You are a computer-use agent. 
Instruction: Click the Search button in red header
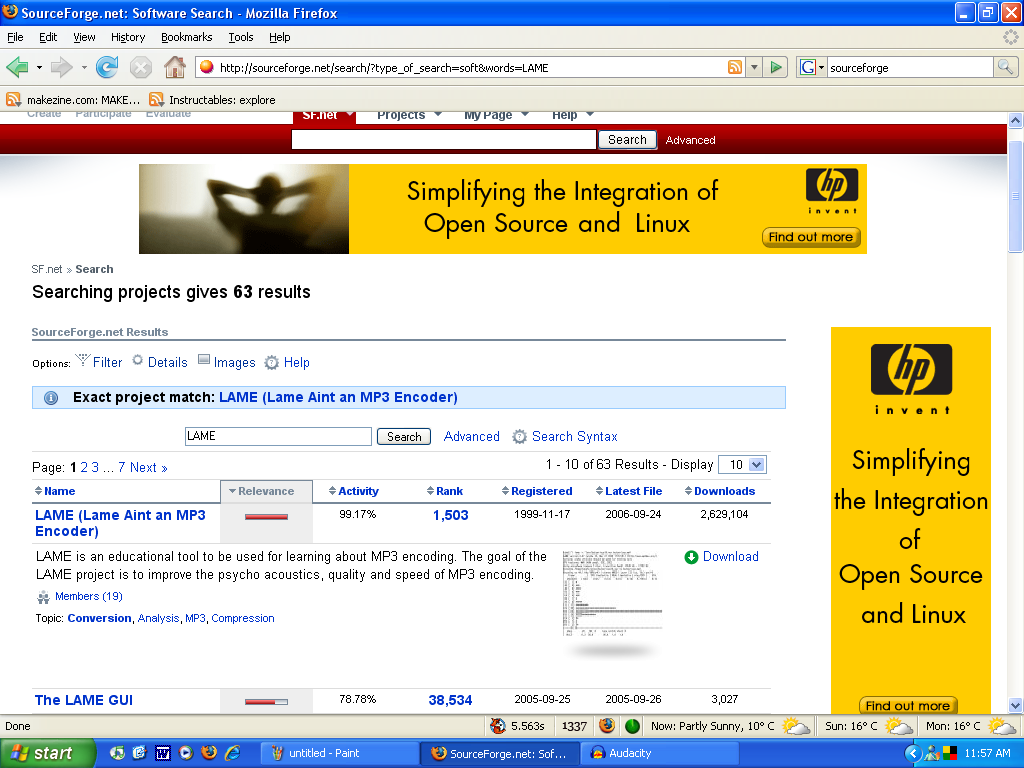point(627,140)
